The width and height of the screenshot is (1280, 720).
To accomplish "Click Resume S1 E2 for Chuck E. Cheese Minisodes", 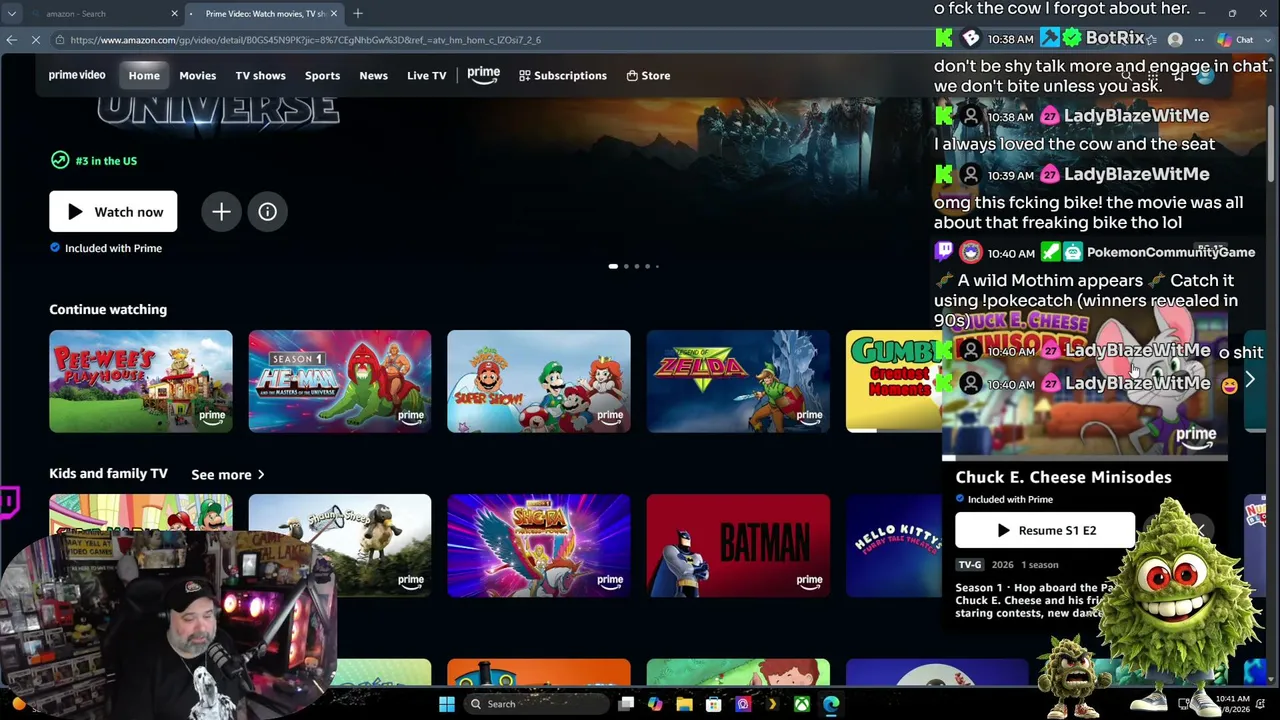I will (x=1045, y=531).
